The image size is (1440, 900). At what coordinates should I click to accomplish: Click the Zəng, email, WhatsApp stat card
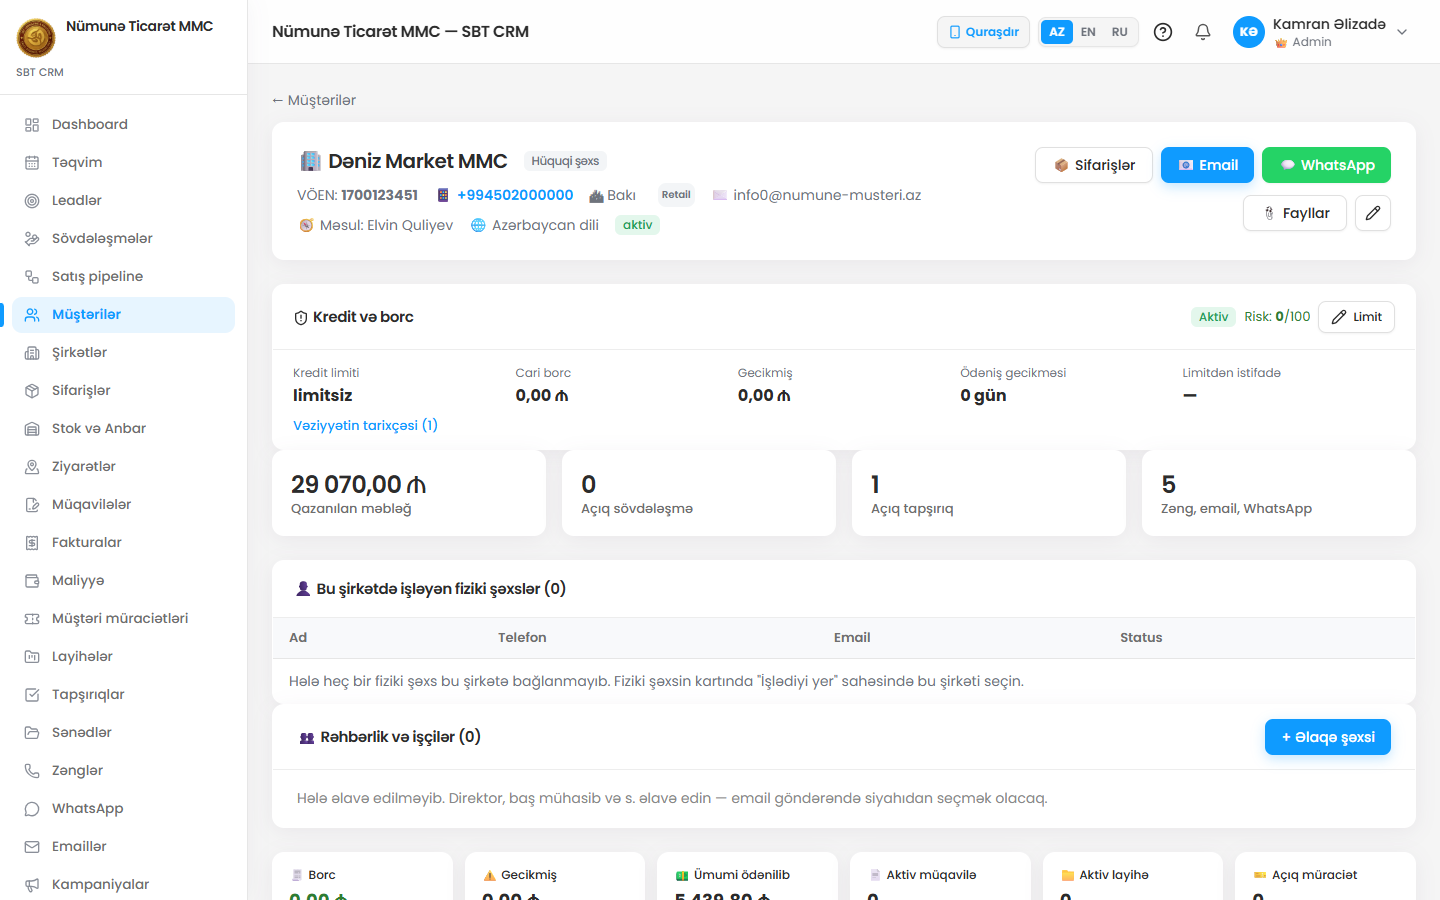pos(1279,493)
